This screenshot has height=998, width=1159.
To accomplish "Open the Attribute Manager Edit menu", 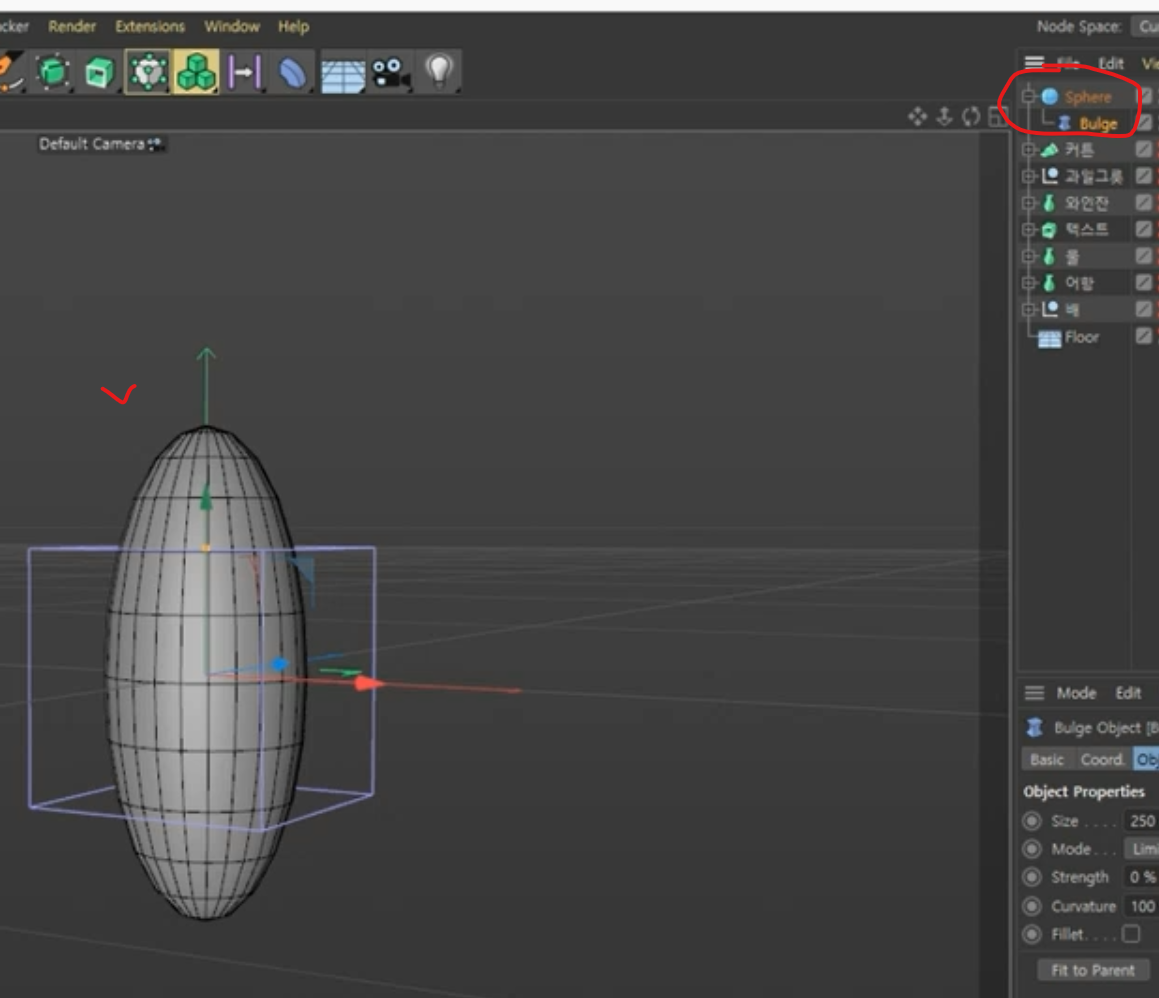I will (x=1128, y=693).
